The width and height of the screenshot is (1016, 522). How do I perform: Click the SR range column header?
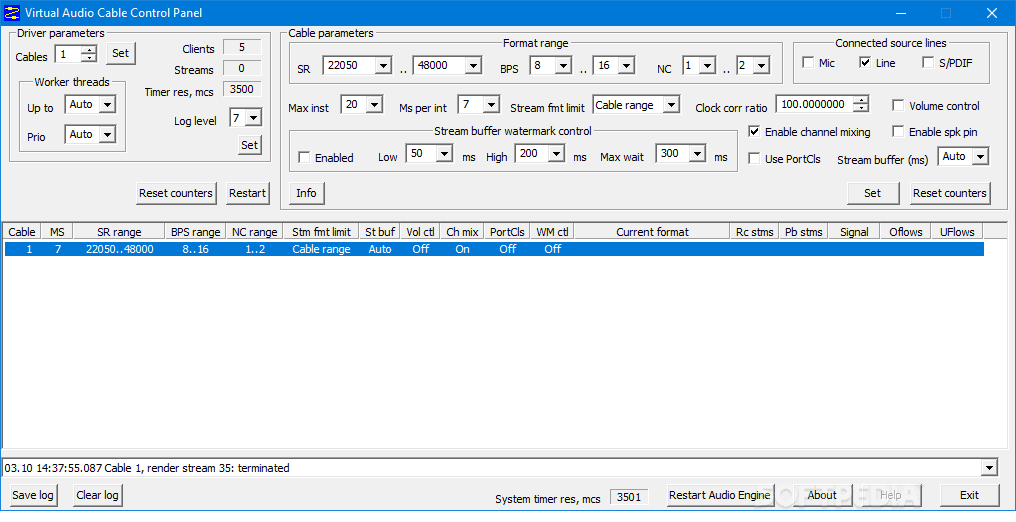coord(119,232)
